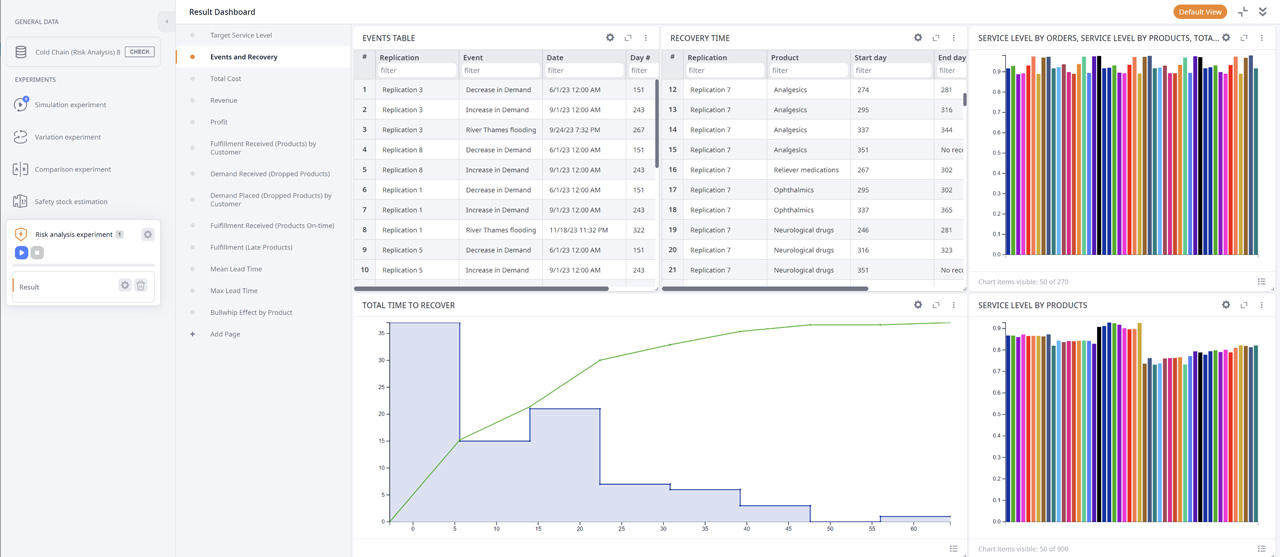The image size is (1280, 557).
Task: Select Bullwhip Effect by Product page
Action: pyautogui.click(x=251, y=312)
